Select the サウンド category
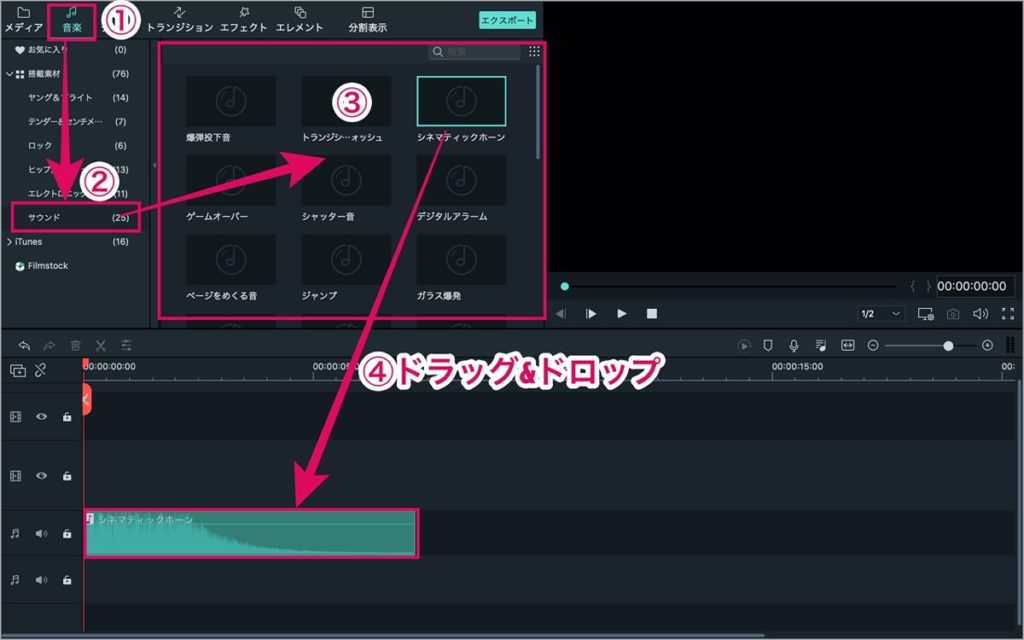 [x=75, y=217]
